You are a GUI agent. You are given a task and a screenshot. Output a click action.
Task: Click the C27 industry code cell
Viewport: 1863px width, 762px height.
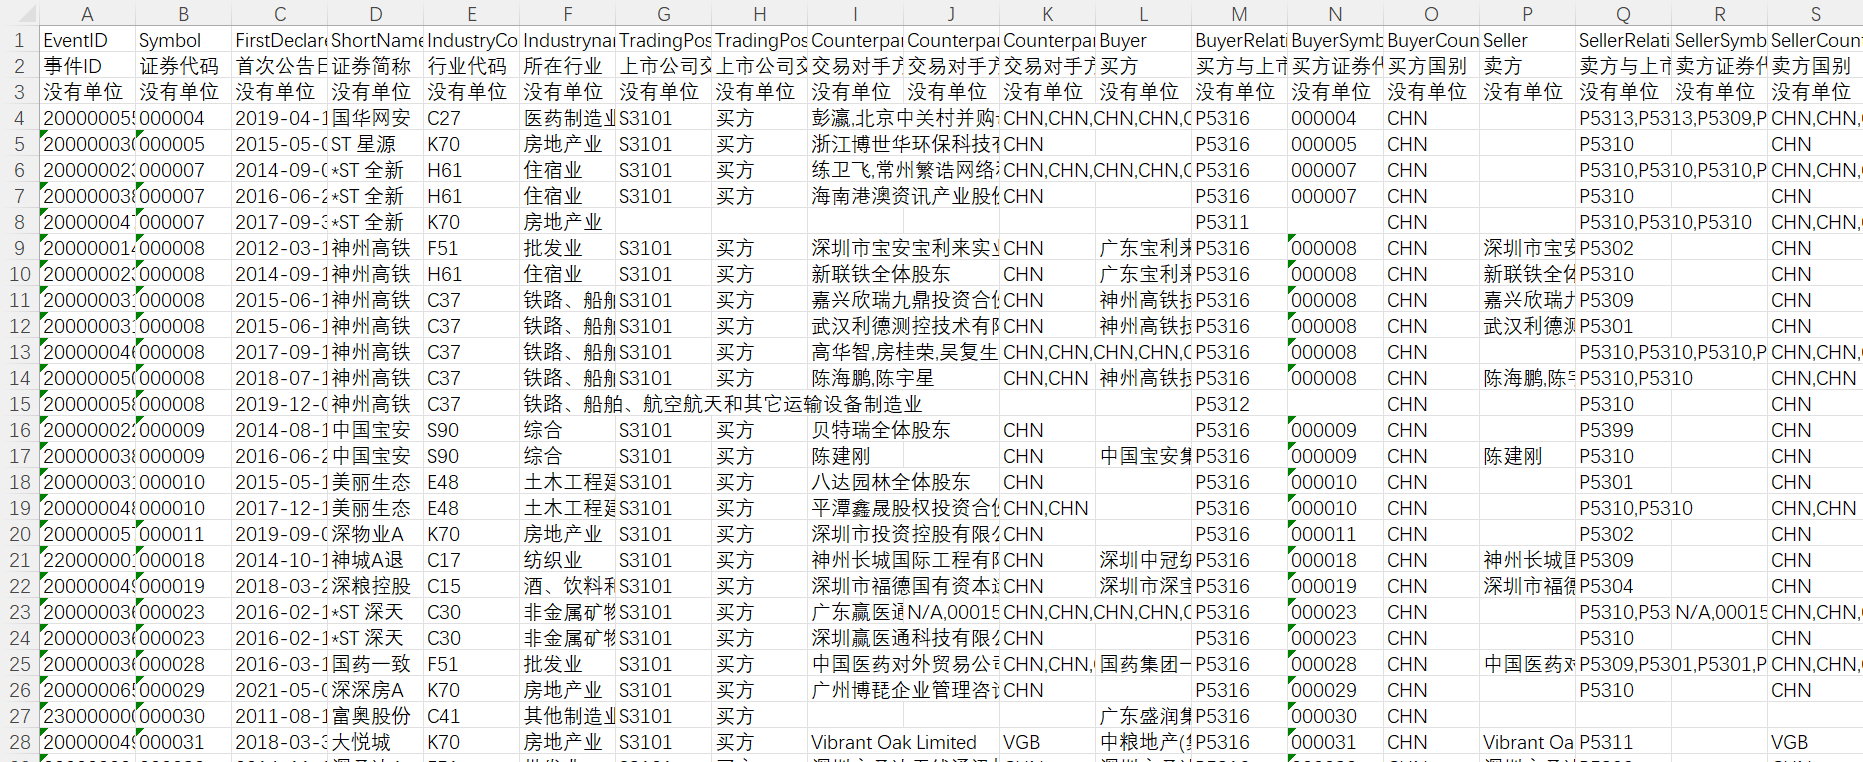pos(471,118)
